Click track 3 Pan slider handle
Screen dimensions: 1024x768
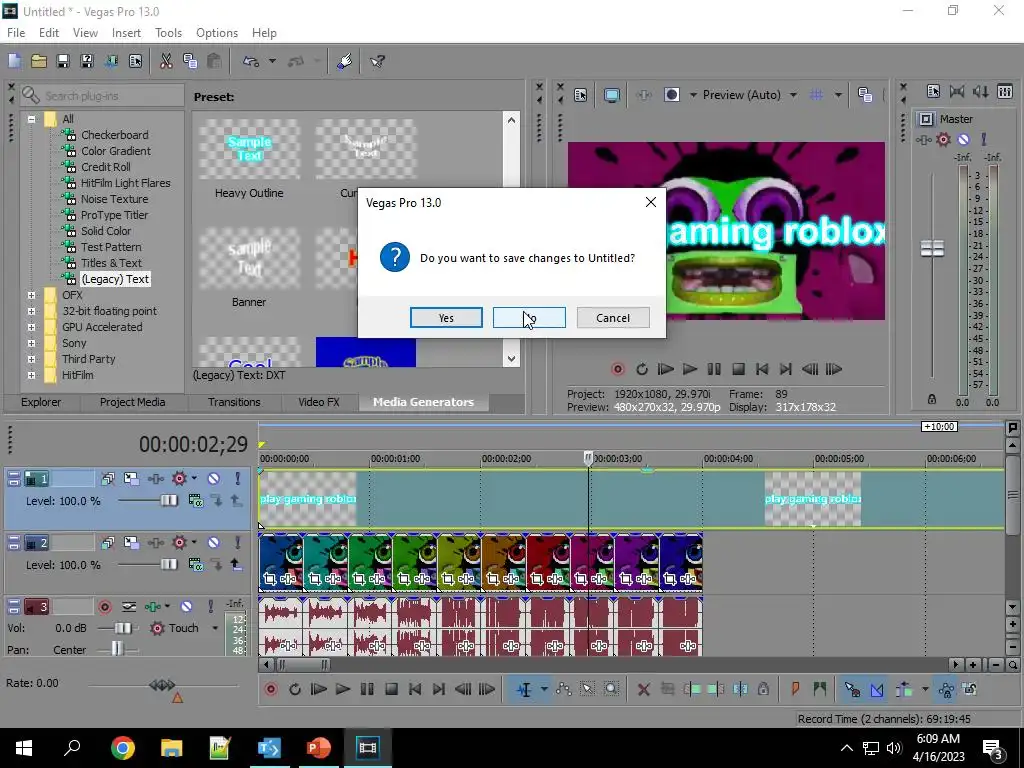117,649
